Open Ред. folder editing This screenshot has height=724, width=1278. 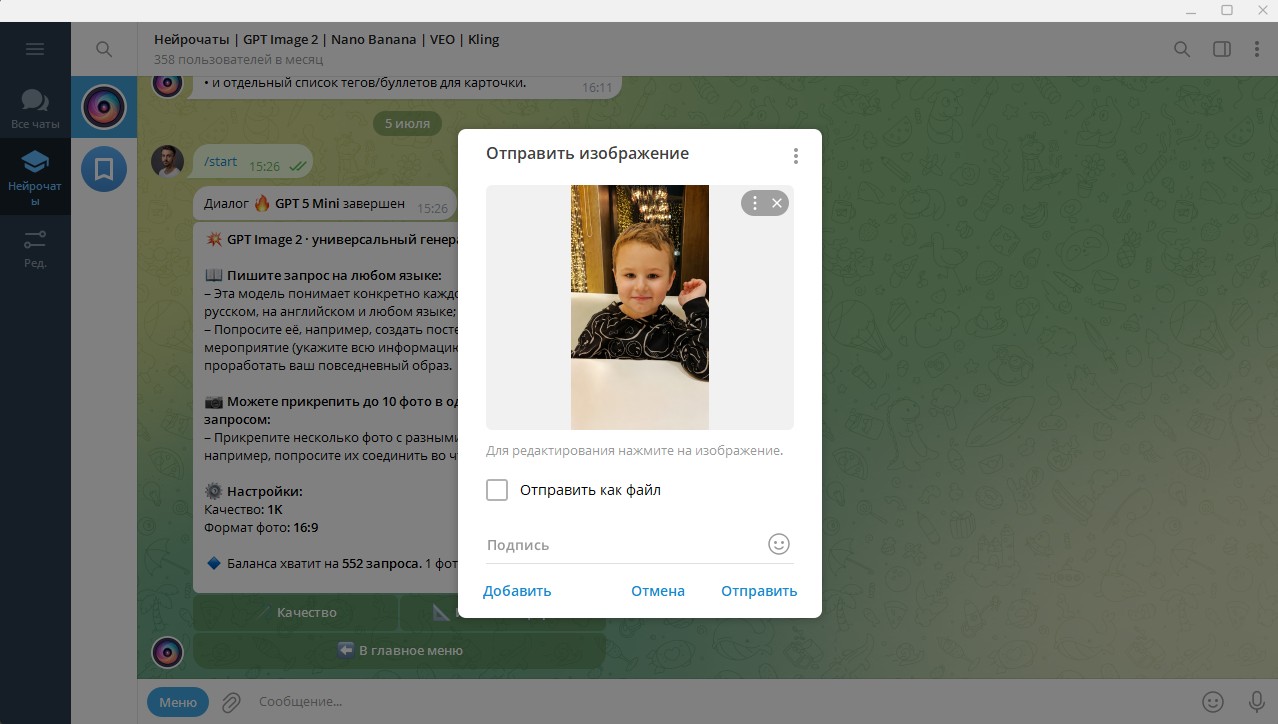tap(35, 248)
